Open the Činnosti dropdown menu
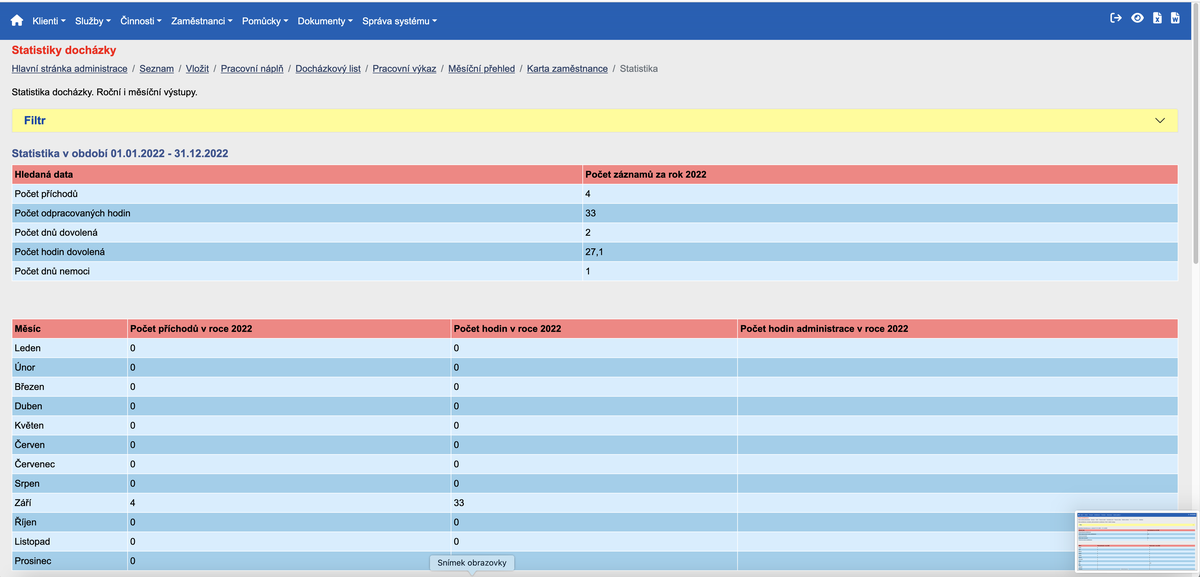The width and height of the screenshot is (1200, 577). (x=140, y=20)
